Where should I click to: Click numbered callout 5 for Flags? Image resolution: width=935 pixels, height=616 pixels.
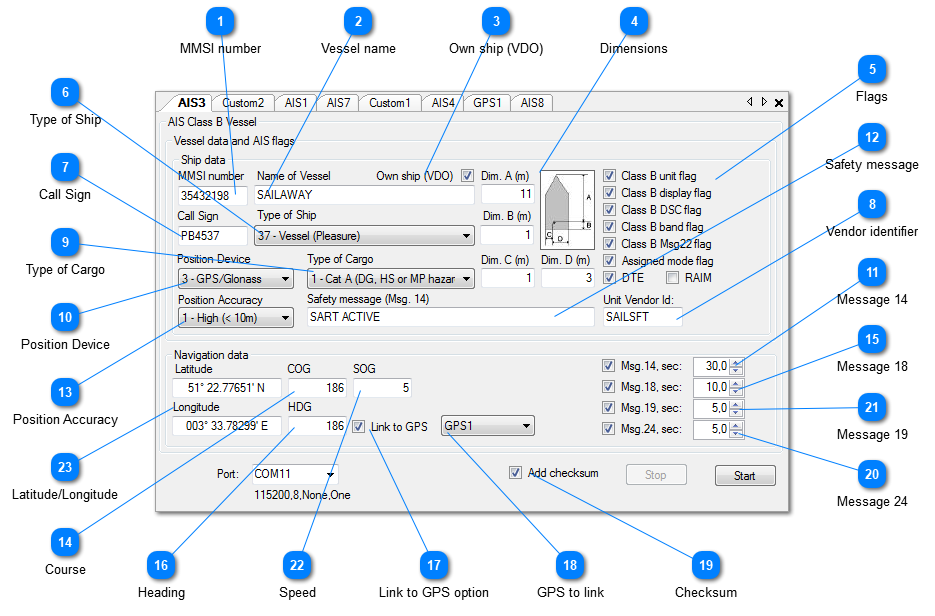pyautogui.click(x=871, y=70)
